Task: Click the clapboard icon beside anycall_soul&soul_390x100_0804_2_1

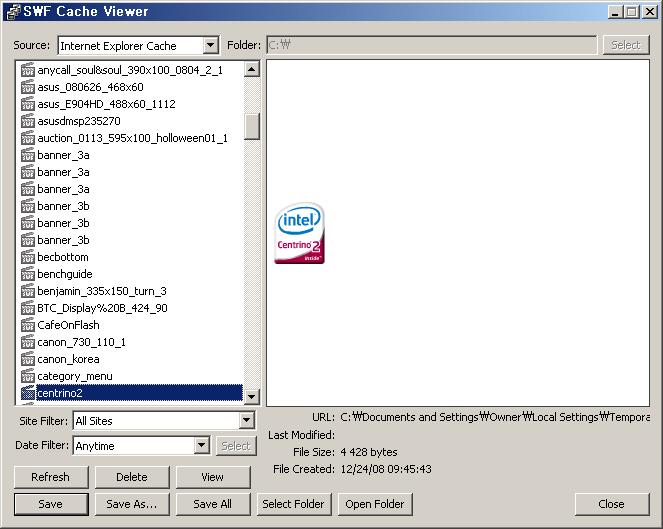Action: click(27, 70)
